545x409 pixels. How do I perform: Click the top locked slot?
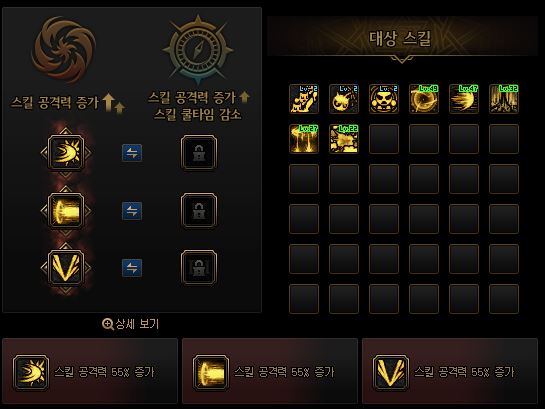199,153
